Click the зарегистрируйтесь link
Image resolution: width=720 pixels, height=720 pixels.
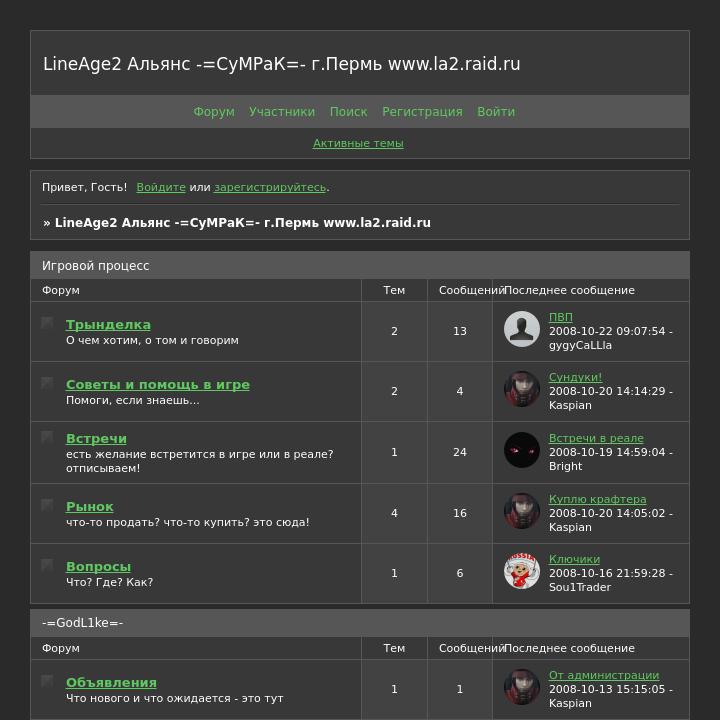coord(270,187)
